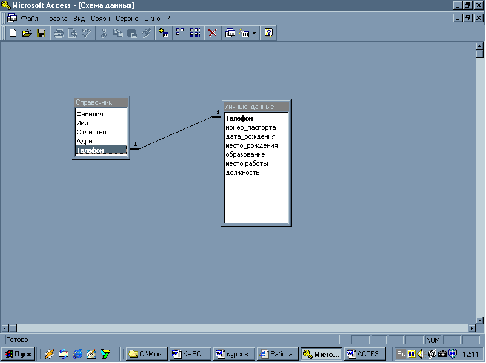Click the New Object toolbar icon
The width and height of the screenshot is (486, 363).
click(244, 33)
